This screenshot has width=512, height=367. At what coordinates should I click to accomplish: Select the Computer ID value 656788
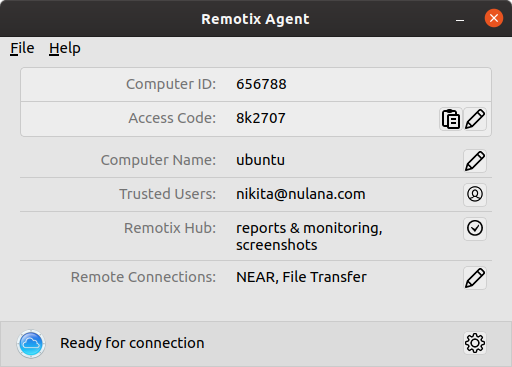pyautogui.click(x=261, y=84)
